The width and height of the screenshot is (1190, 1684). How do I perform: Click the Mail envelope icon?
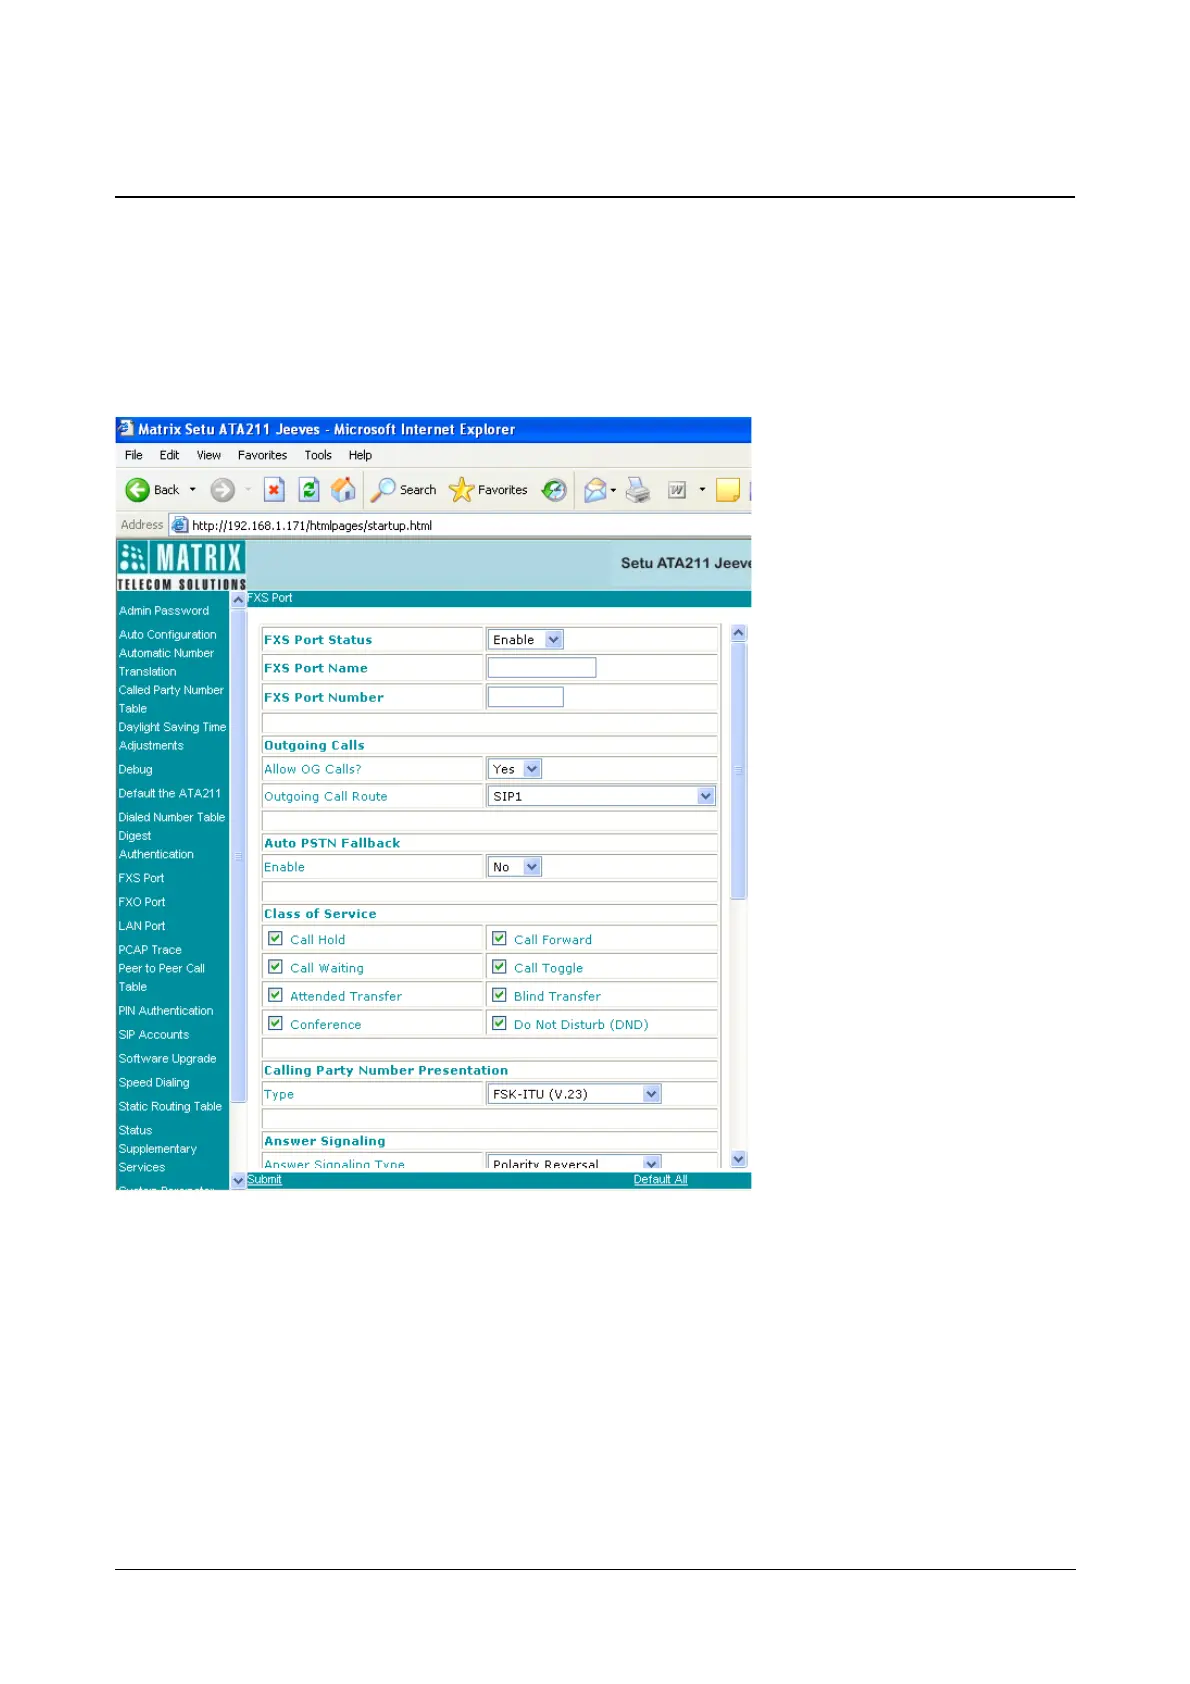coord(595,490)
